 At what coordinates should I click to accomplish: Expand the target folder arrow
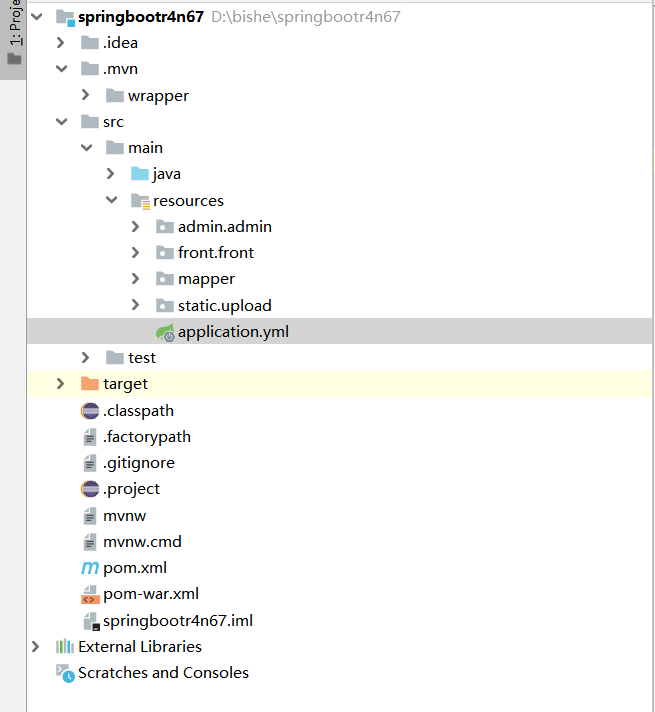[x=61, y=384]
